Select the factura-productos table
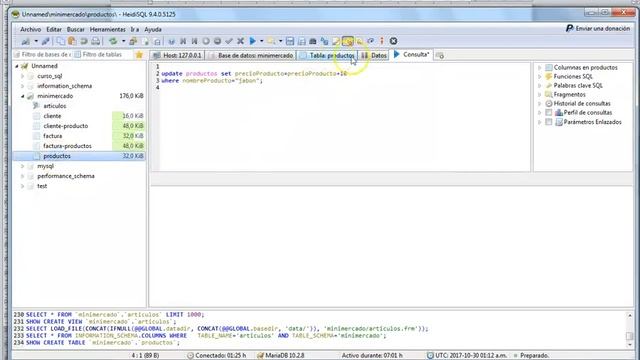 67,146
